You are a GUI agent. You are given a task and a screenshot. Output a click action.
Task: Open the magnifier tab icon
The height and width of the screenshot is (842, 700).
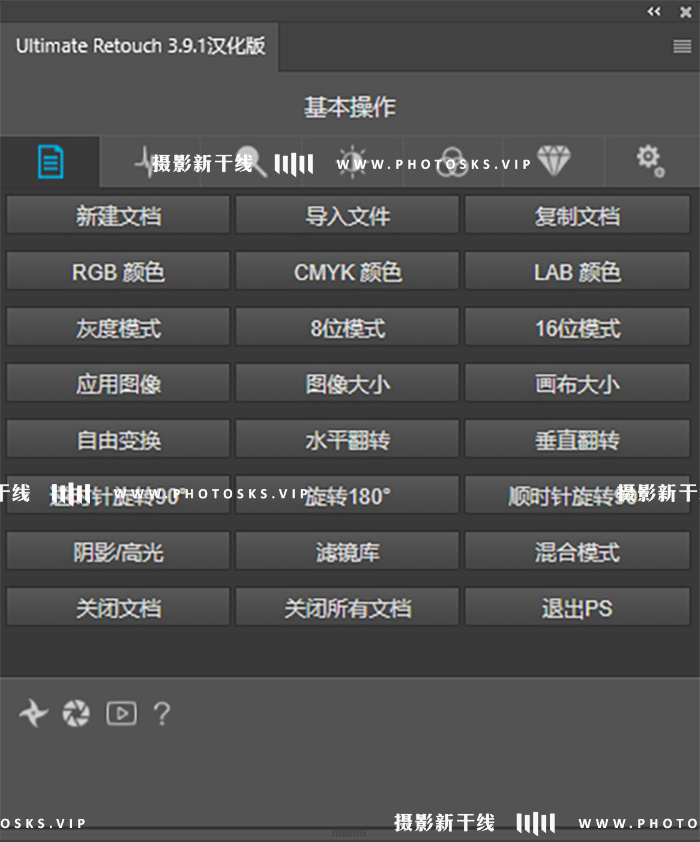coord(250,162)
